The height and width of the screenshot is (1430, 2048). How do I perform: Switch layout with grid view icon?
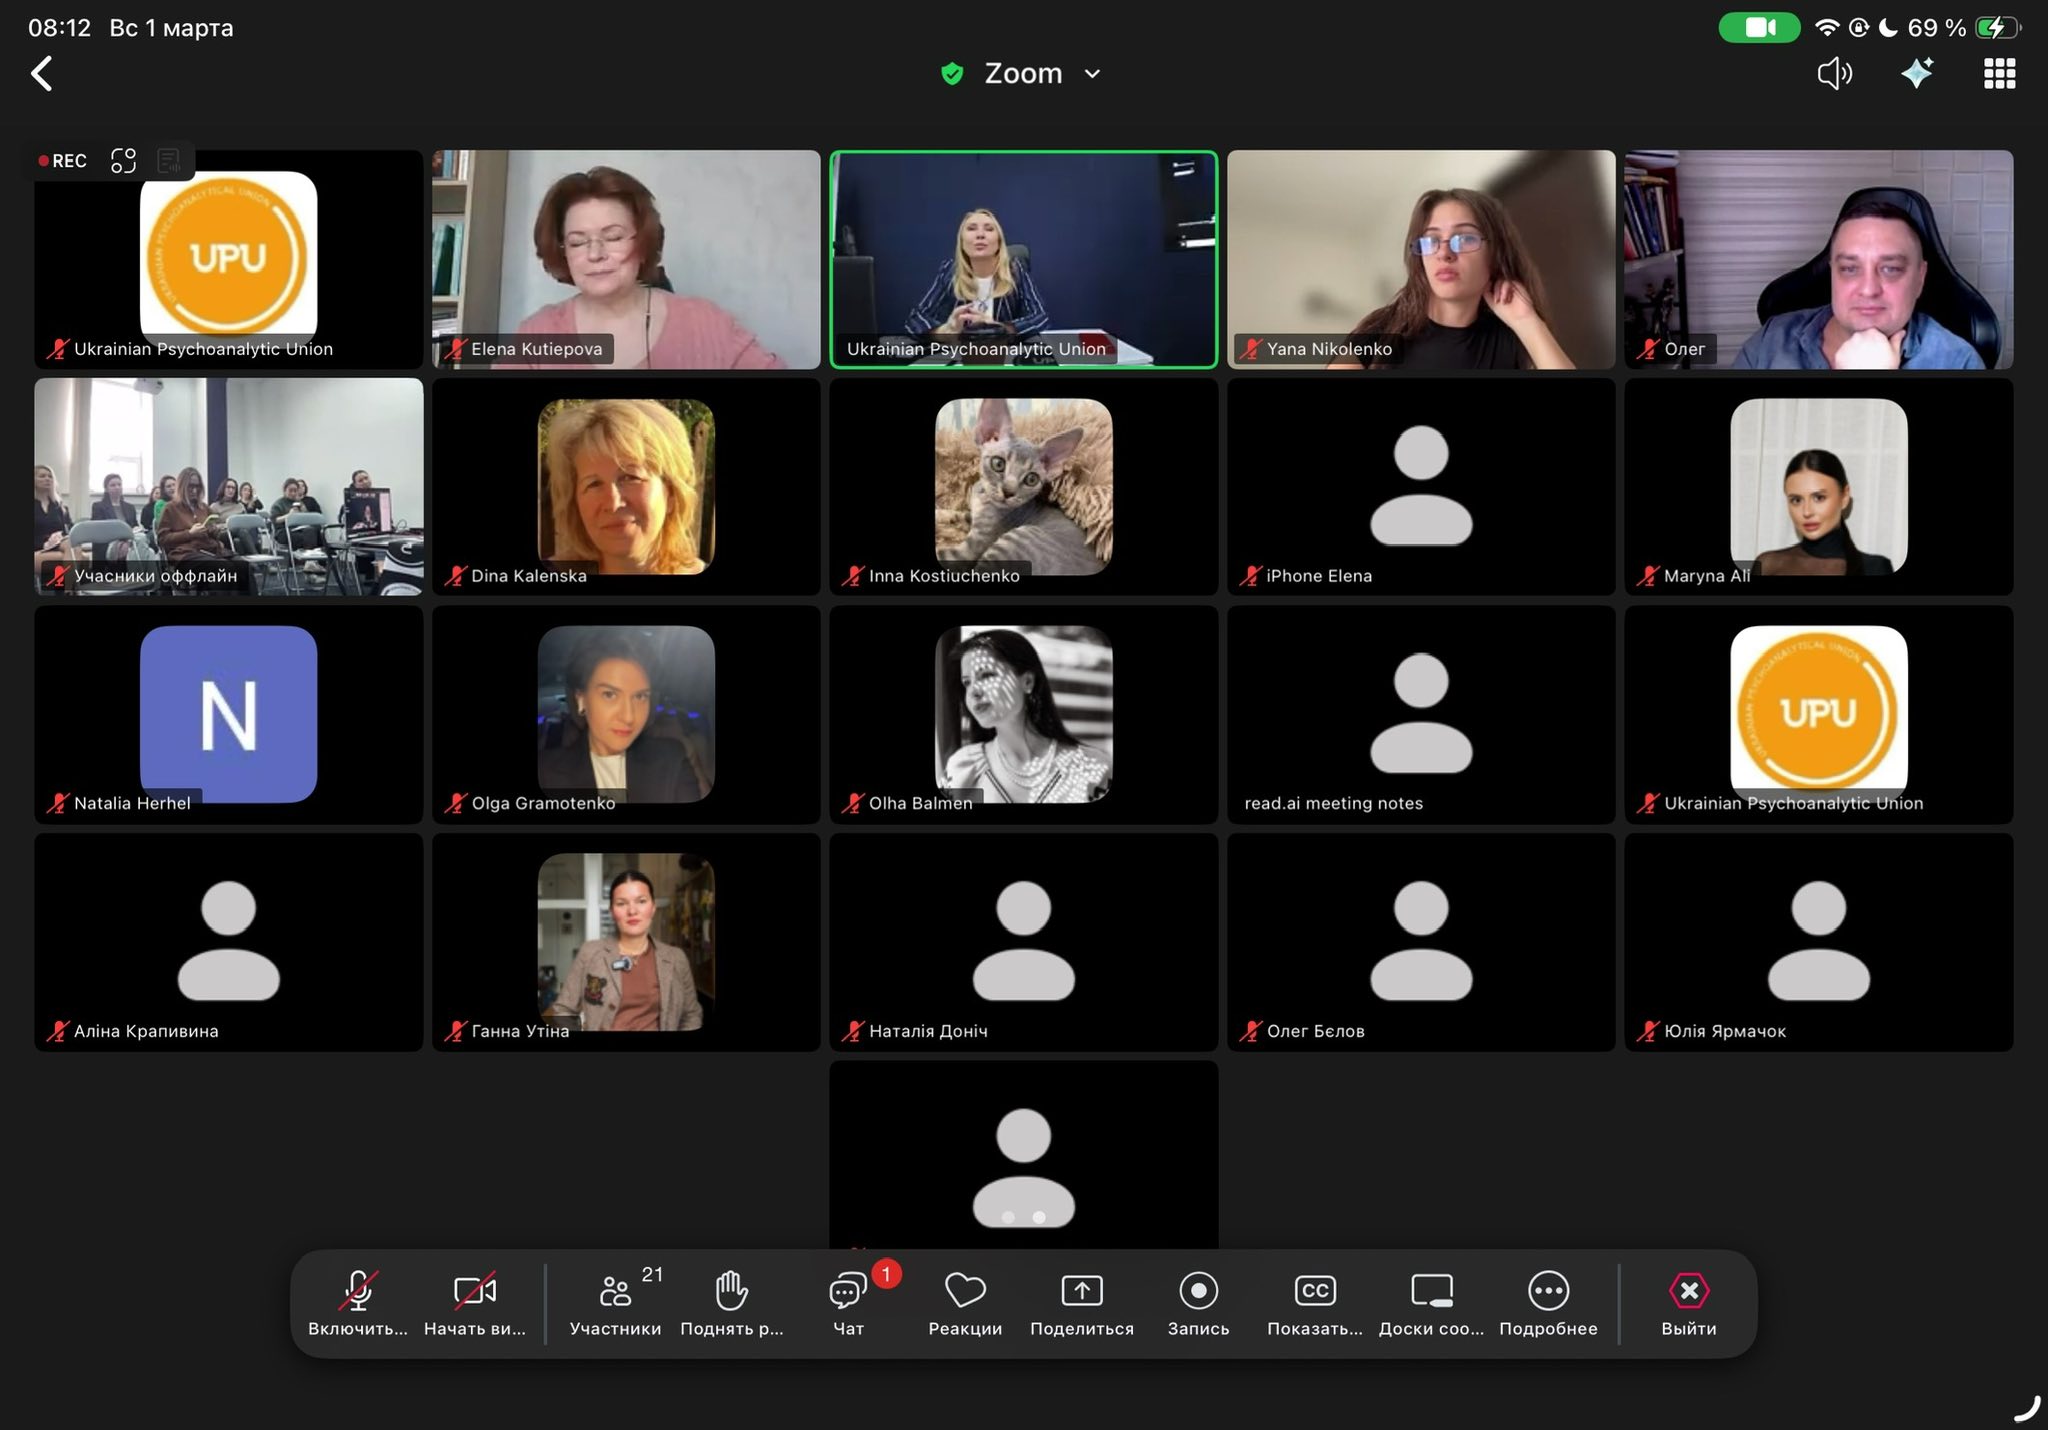point(1999,73)
